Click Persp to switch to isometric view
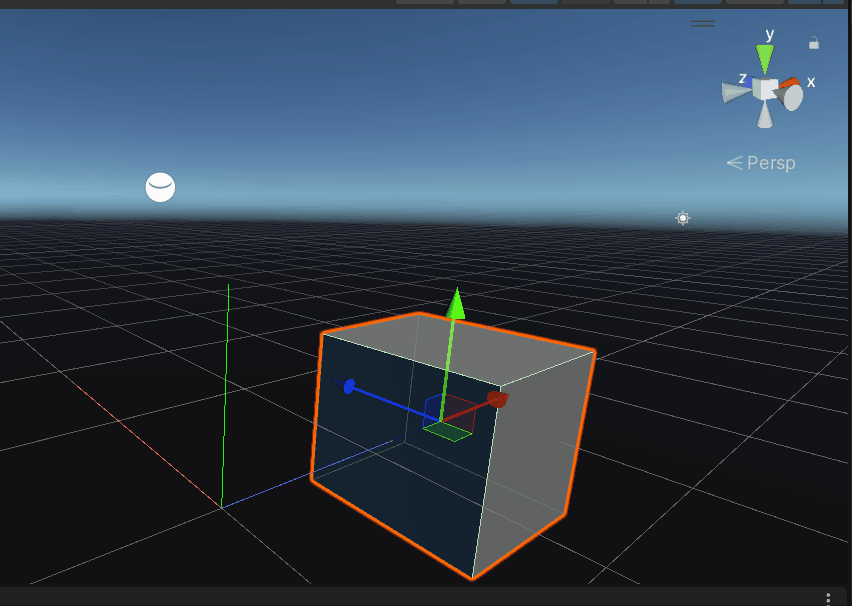The width and height of the screenshot is (852, 606). (x=769, y=162)
